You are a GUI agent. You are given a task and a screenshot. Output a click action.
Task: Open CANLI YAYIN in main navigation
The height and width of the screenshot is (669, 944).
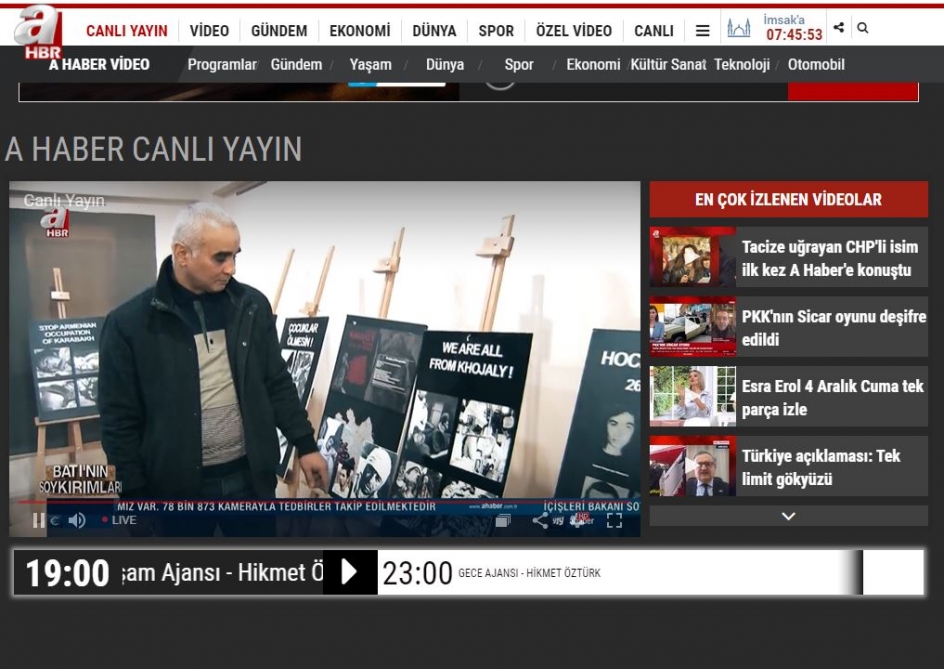click(x=126, y=31)
